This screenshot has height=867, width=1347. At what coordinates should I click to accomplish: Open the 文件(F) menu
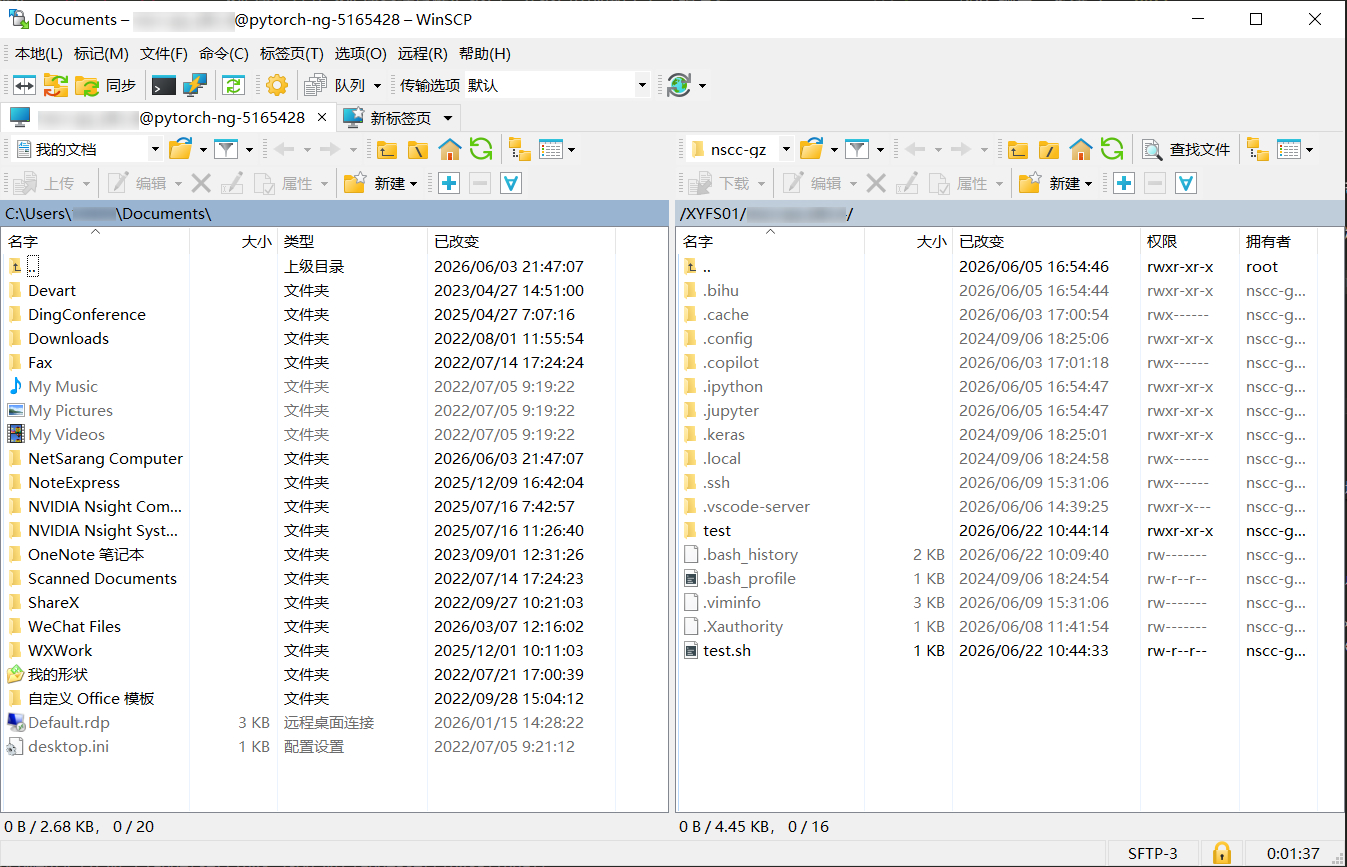[164, 54]
